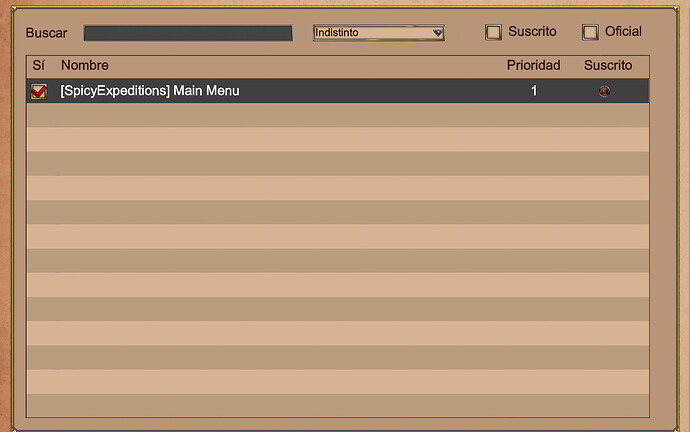This screenshot has height=432, width=690.
Task: Click the subscribed status icon in Main Menu row
Action: [604, 91]
